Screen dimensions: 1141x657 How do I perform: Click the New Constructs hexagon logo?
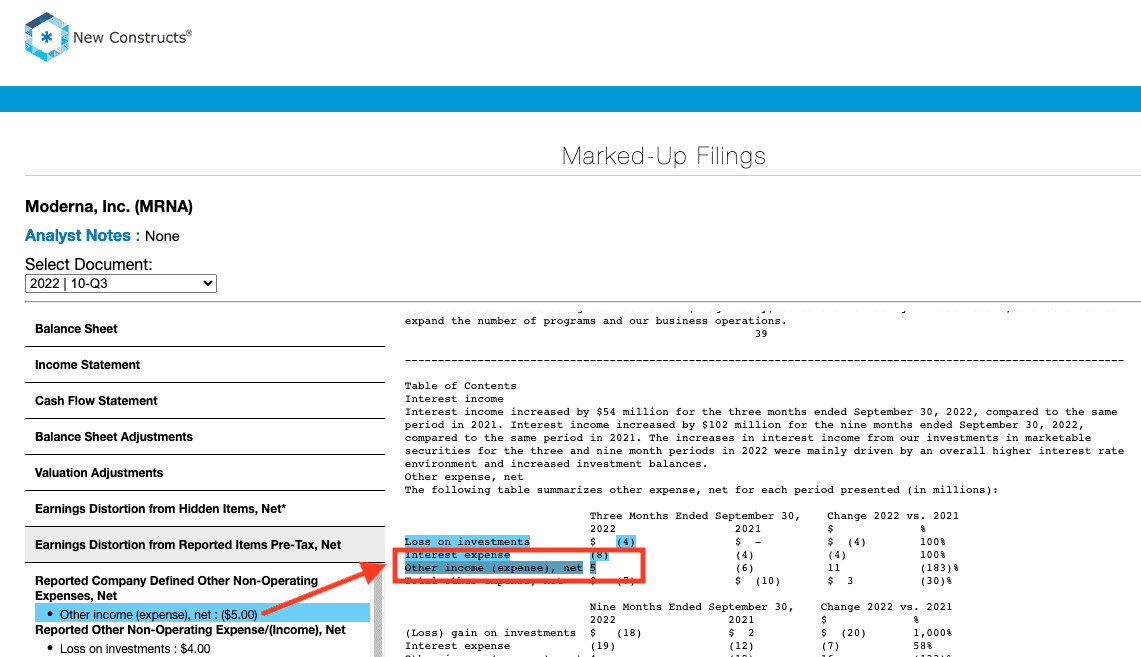coord(46,37)
